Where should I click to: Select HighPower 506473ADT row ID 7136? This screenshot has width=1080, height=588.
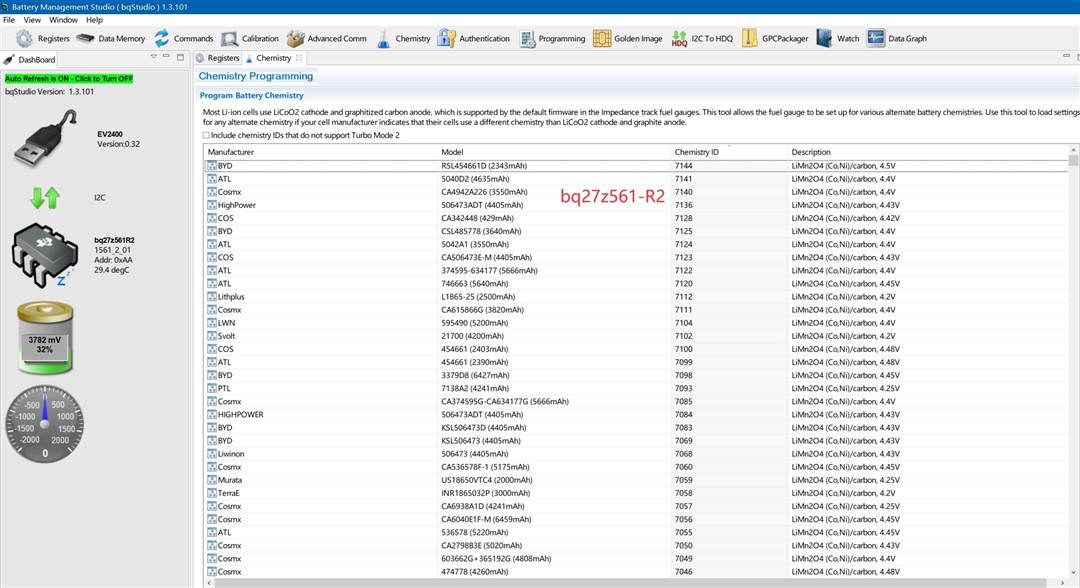[x=636, y=205]
